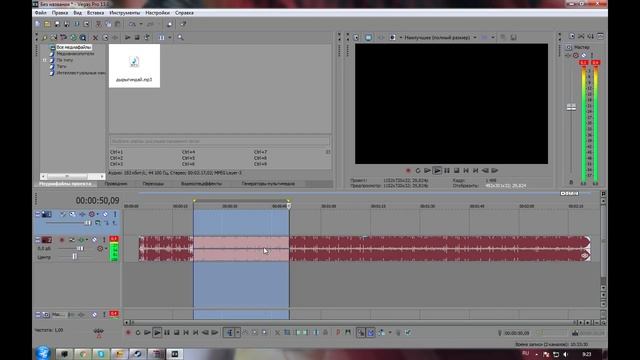Click the loop region end marker
Viewport: 640px width, 360px height.
pos(288,201)
